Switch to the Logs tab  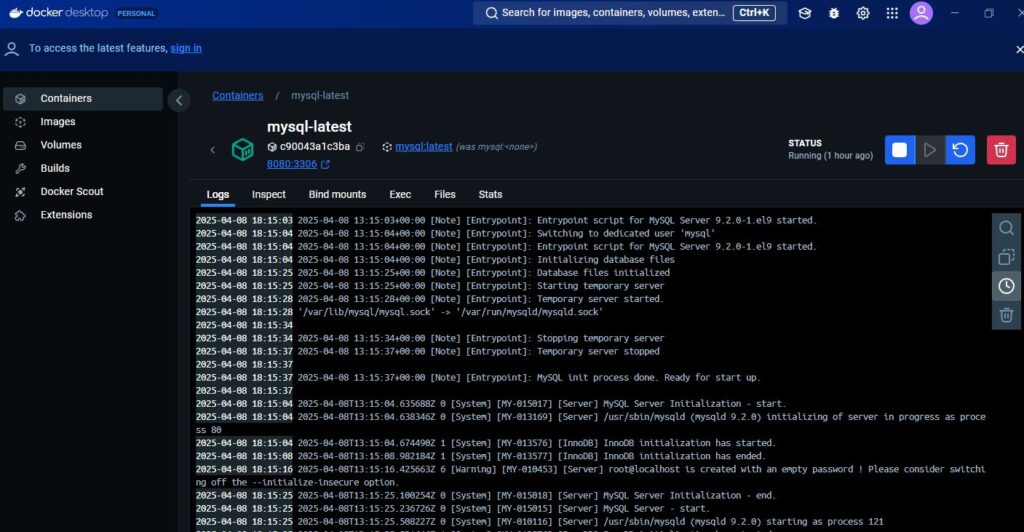pos(217,195)
